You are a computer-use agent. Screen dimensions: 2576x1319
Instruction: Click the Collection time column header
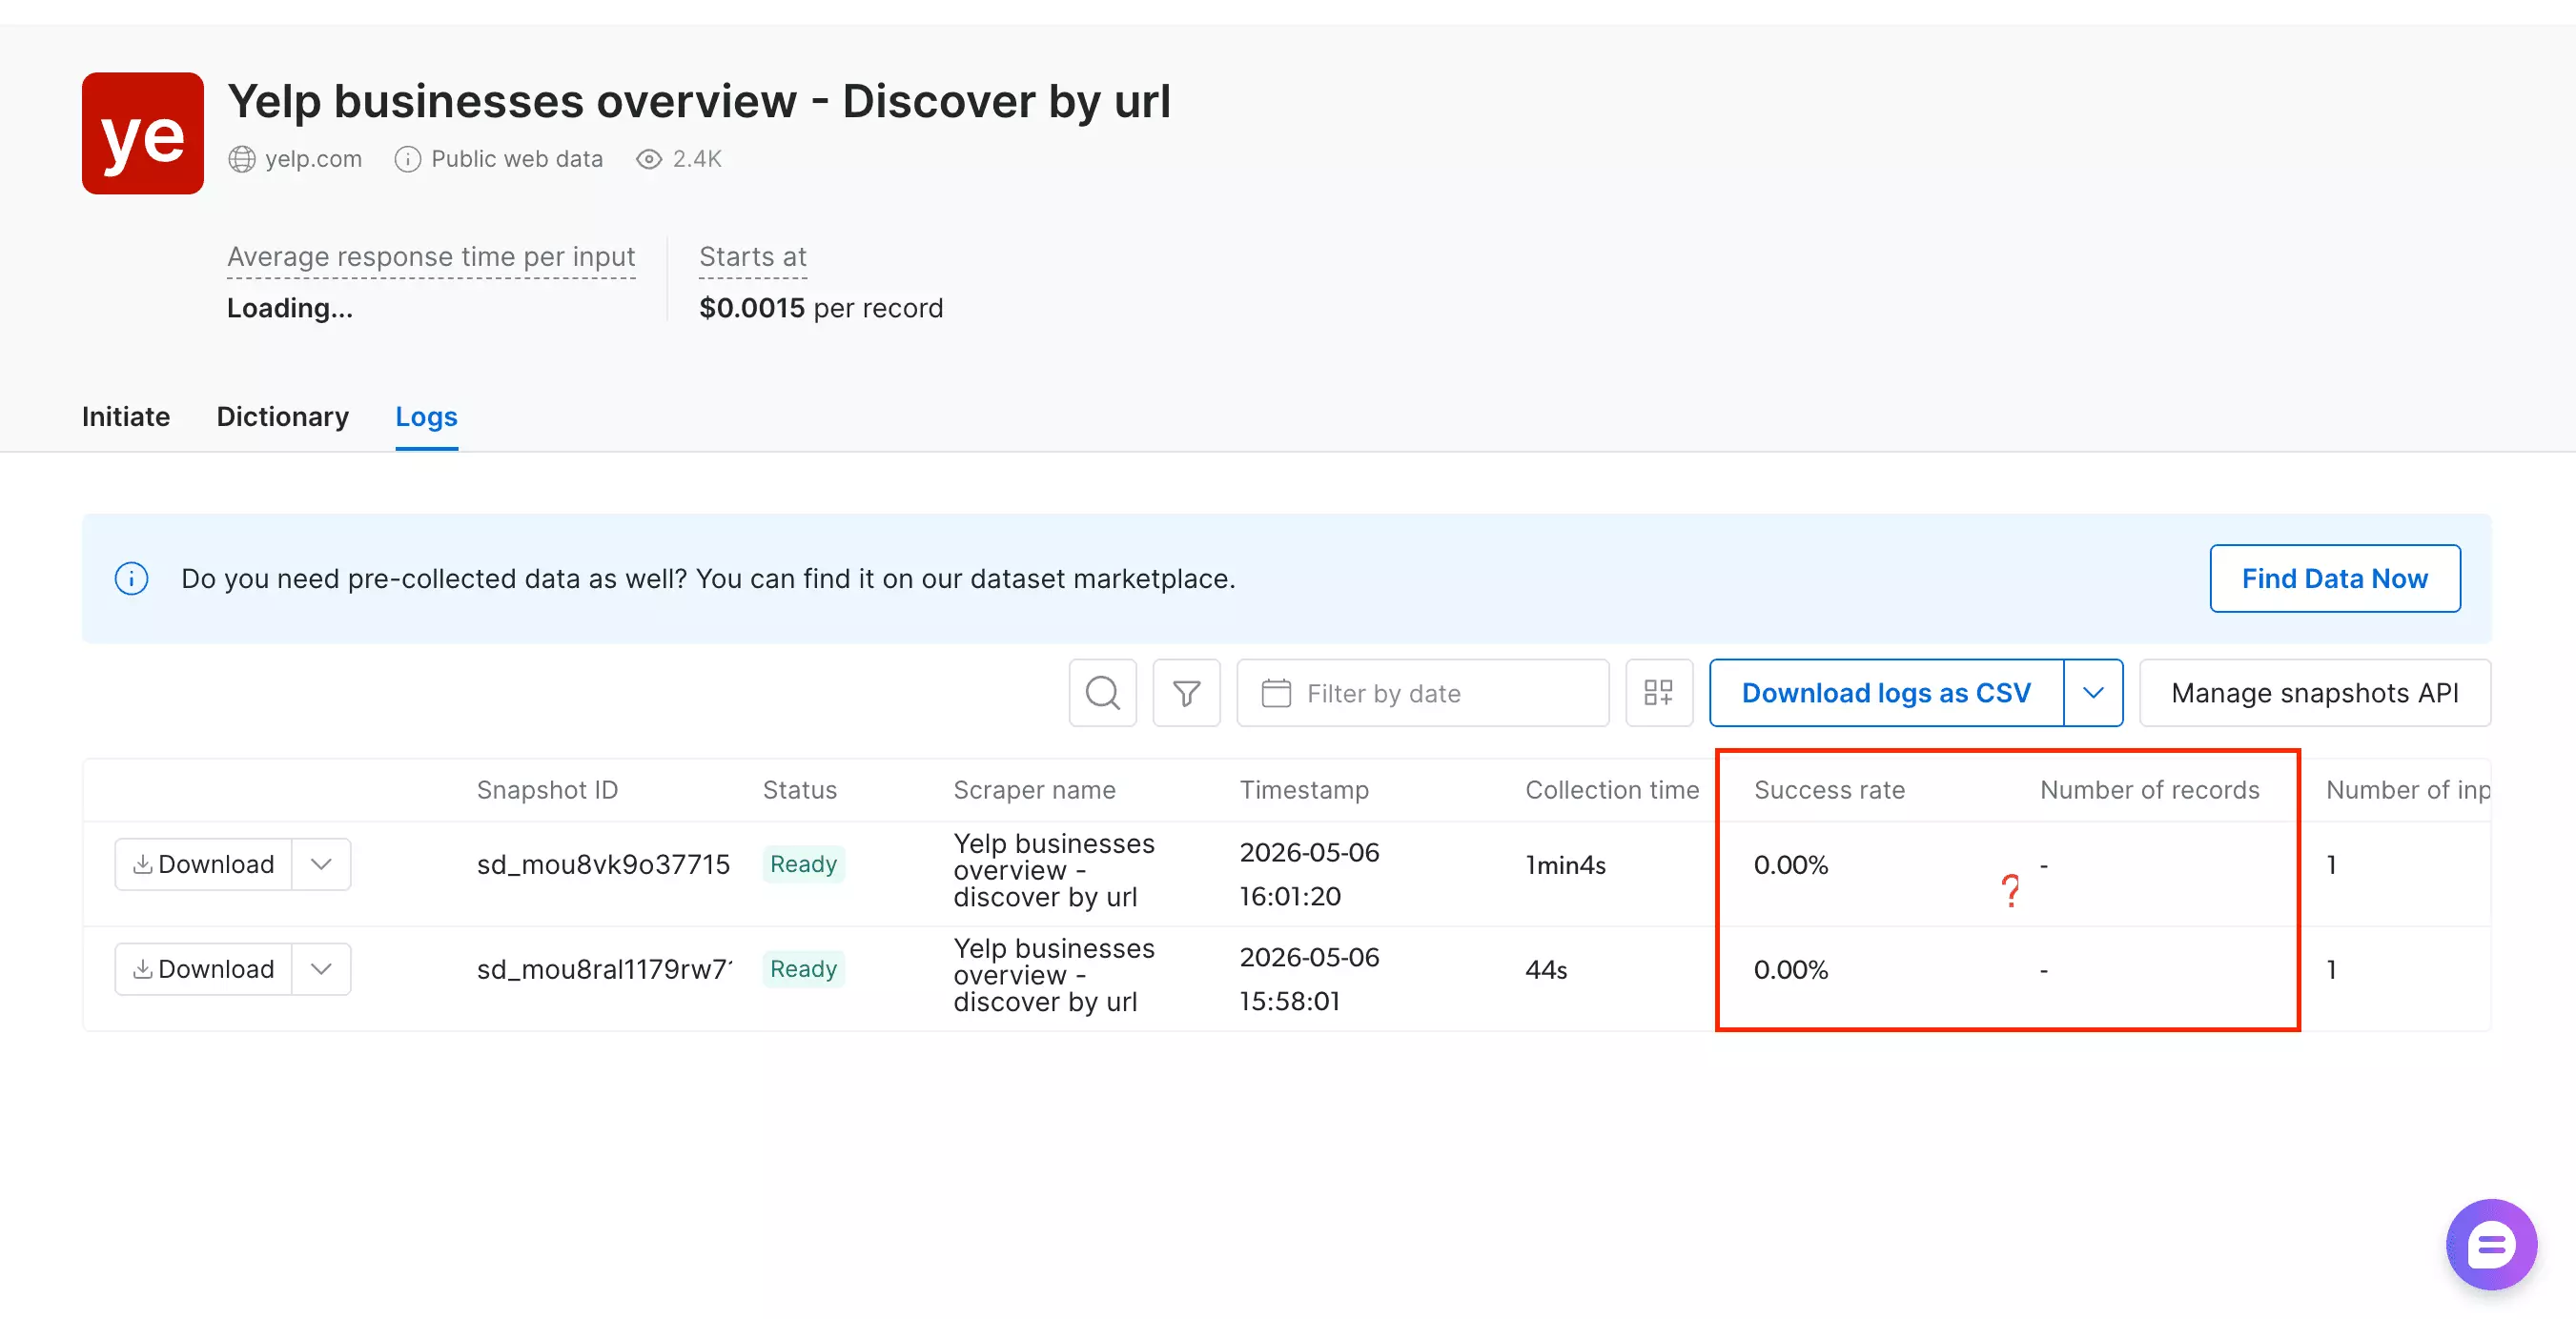(1612, 790)
